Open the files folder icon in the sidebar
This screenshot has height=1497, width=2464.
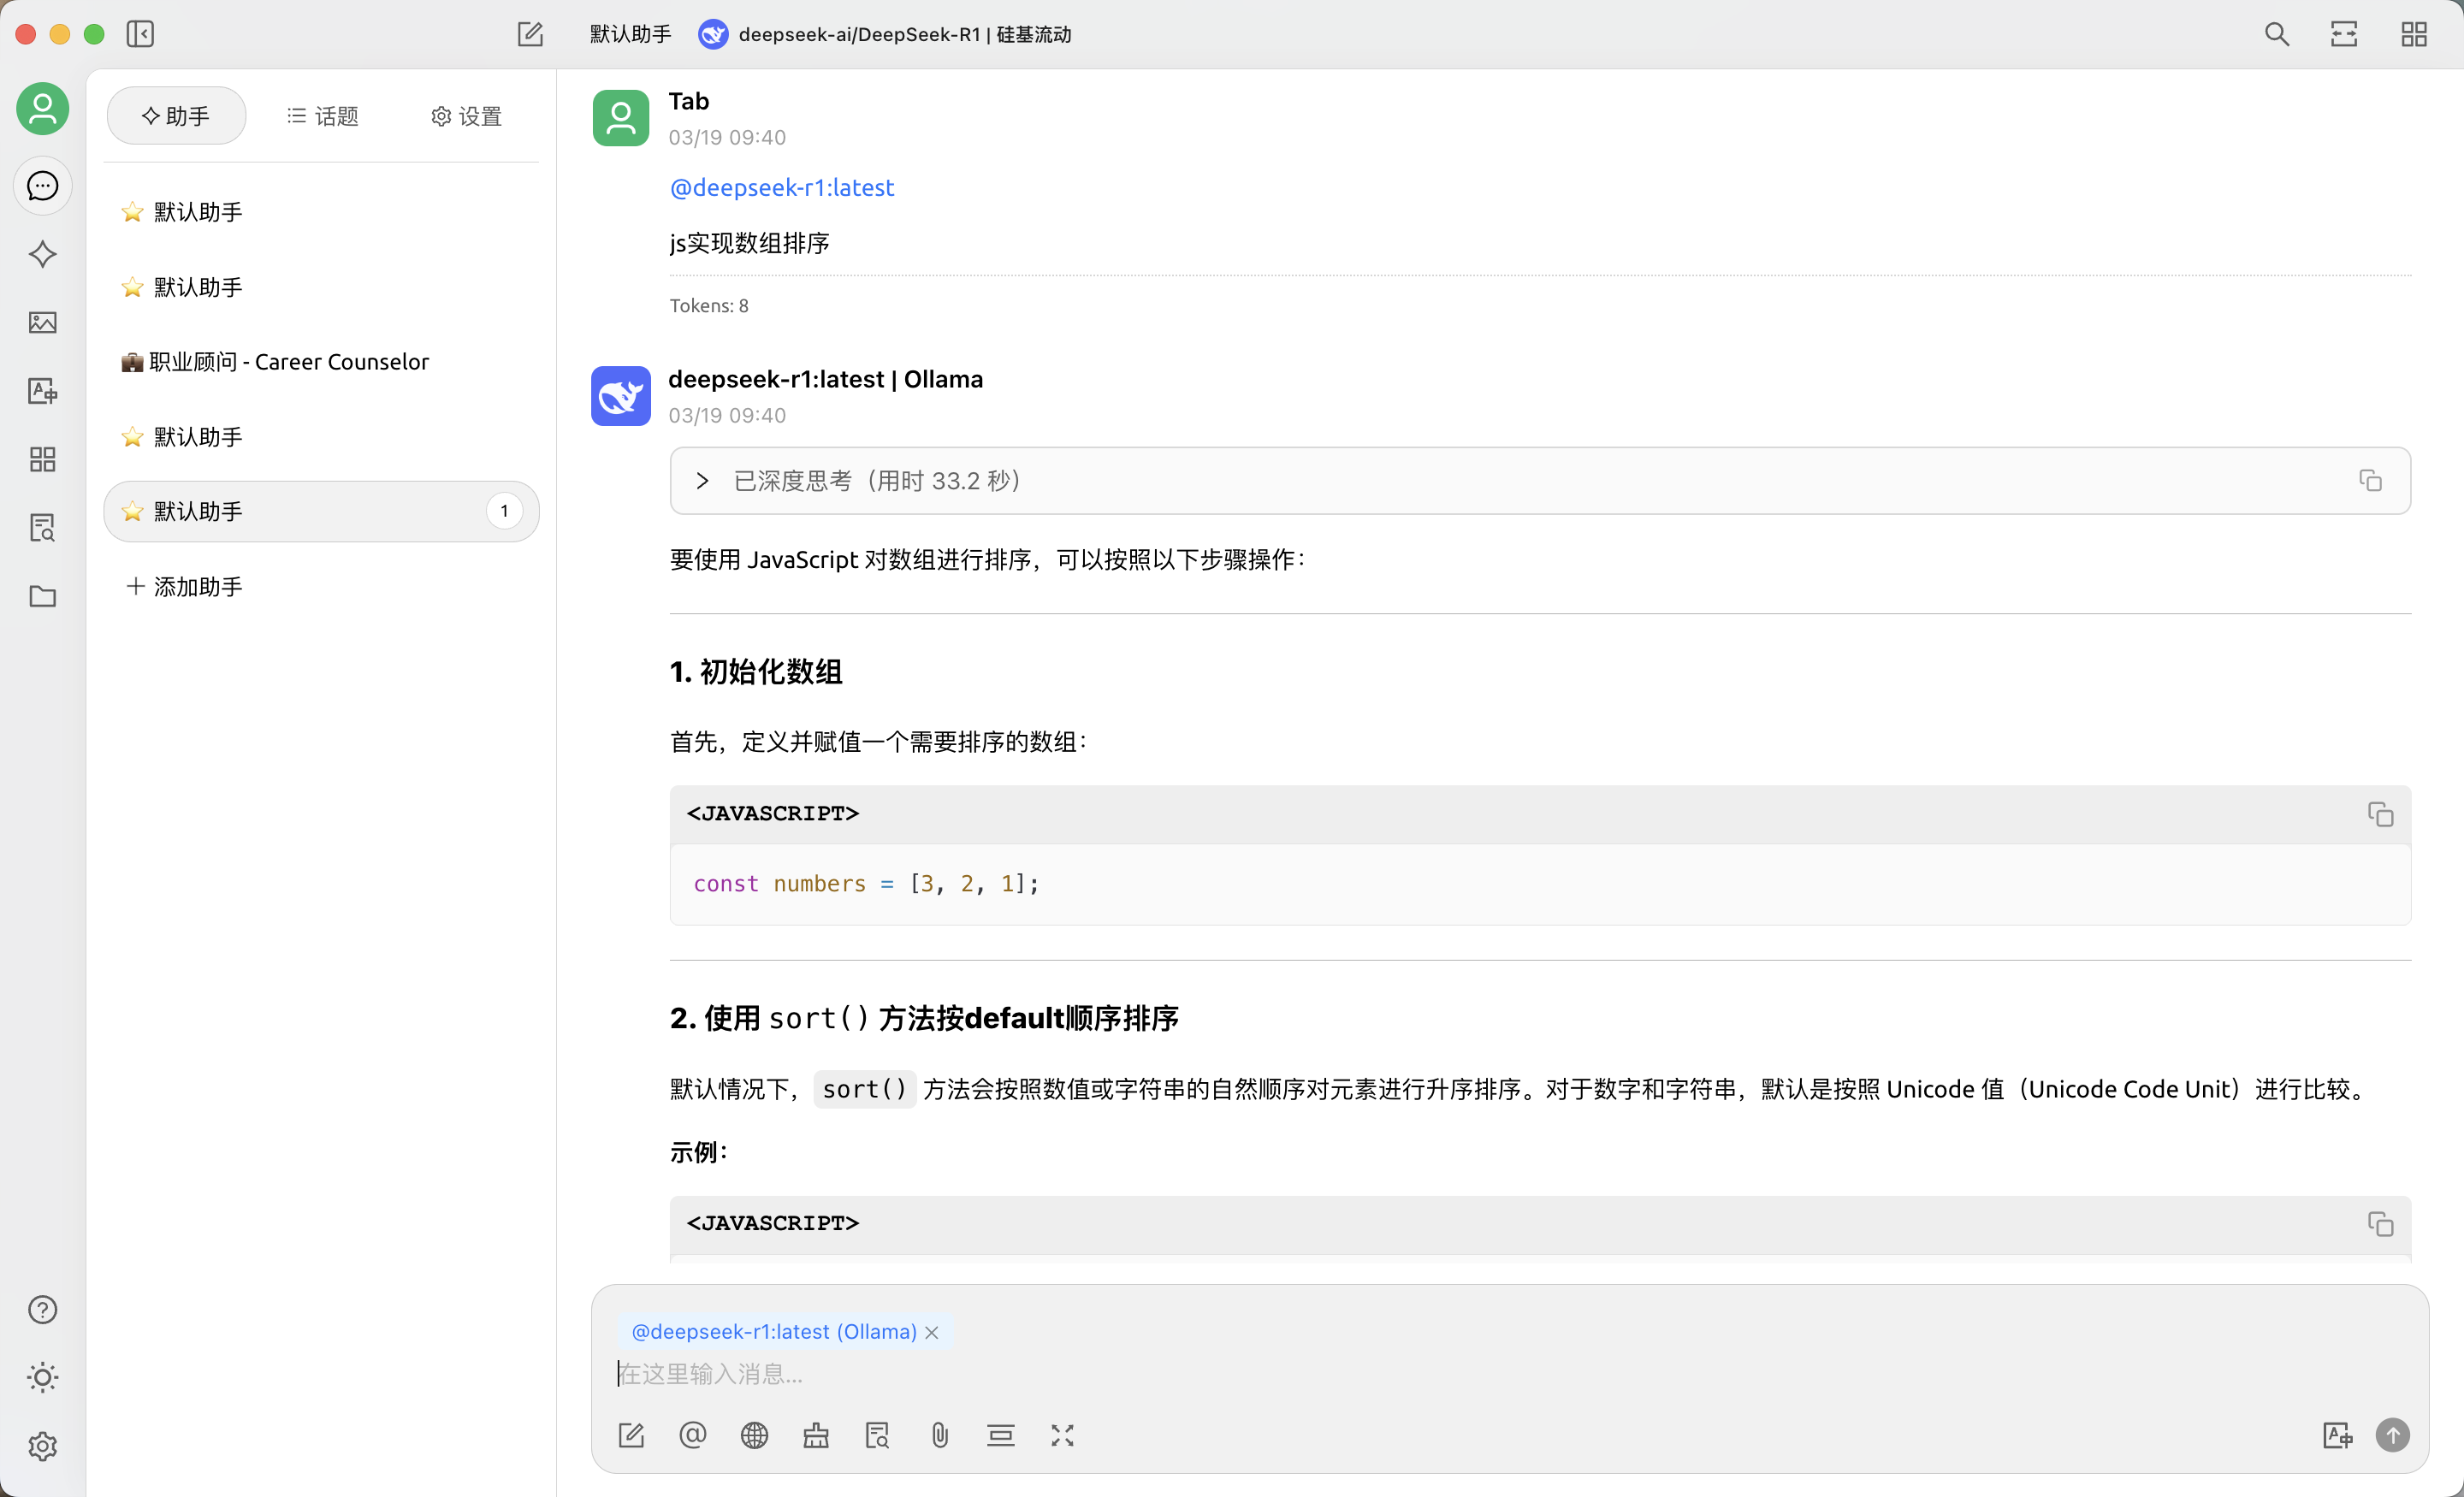[x=43, y=596]
